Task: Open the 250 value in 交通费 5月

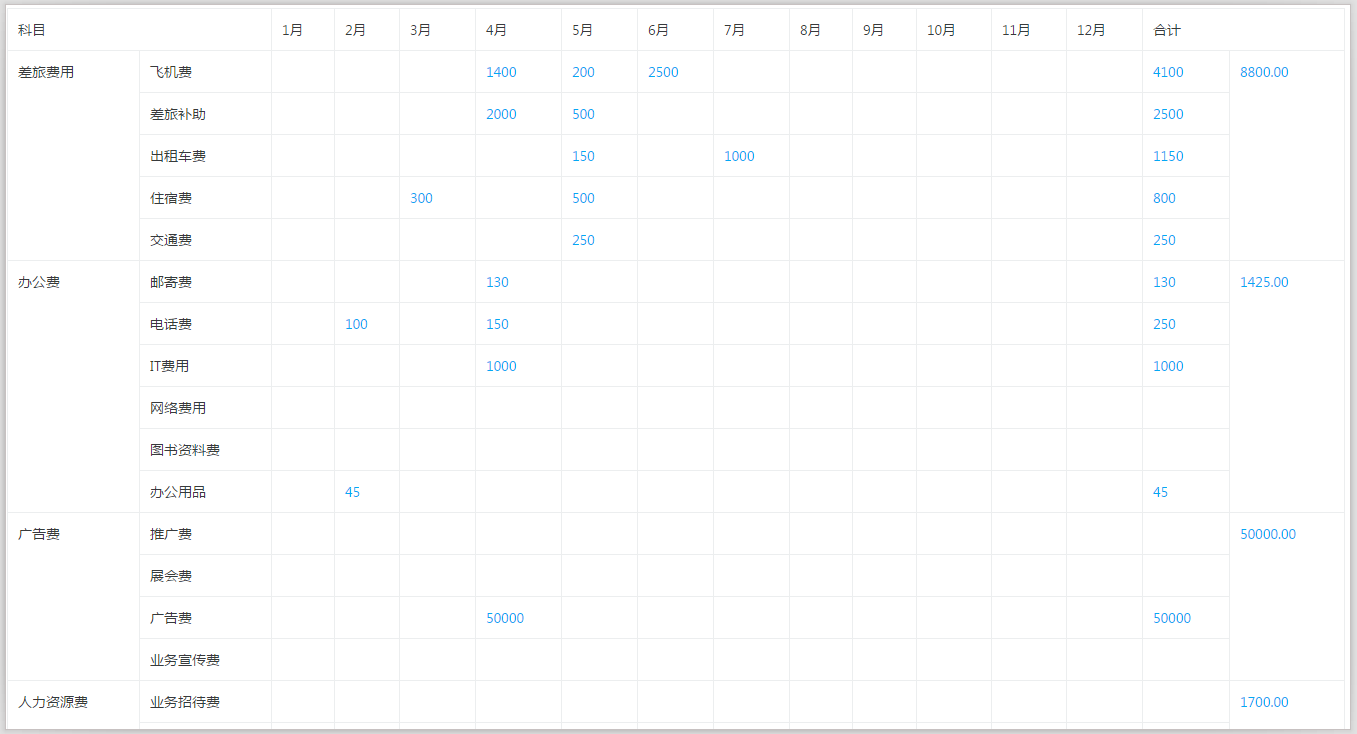Action: click(583, 240)
